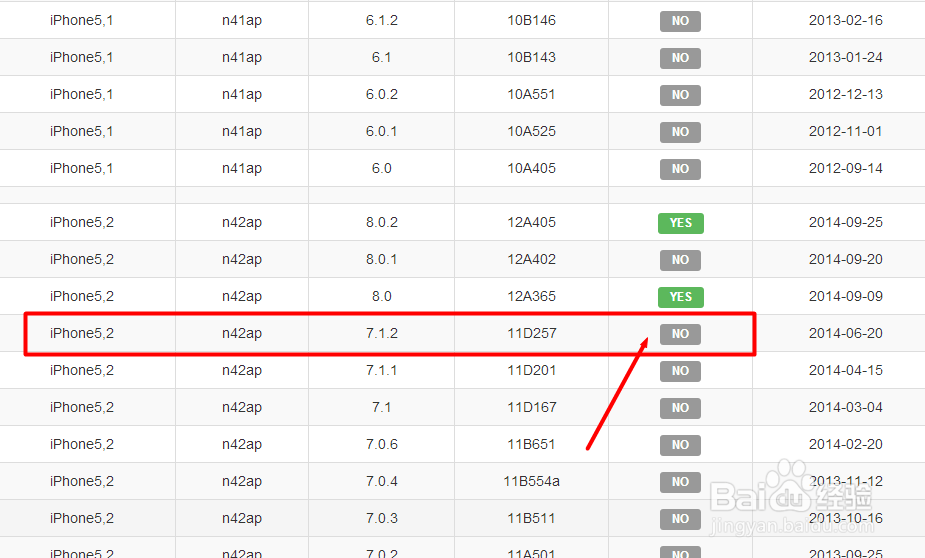Select version cell 7.0.3
The image size is (925, 558).
point(382,518)
